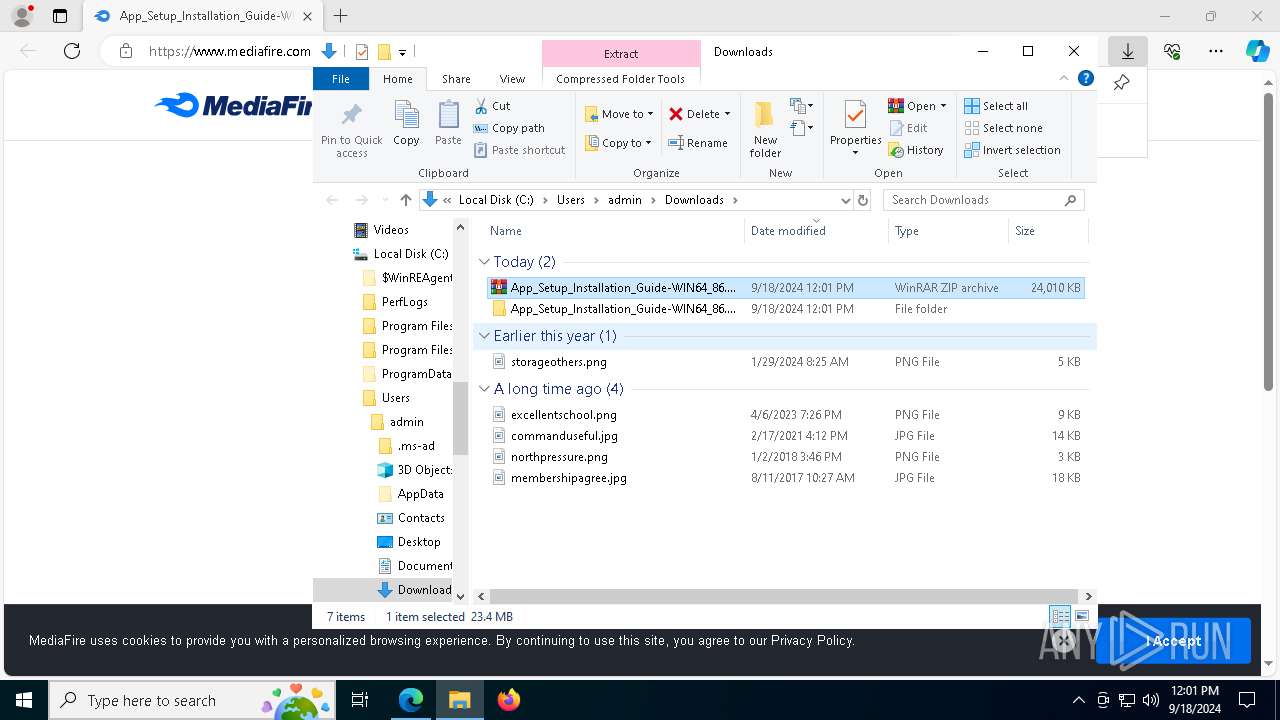1280x720 pixels.
Task: Pin the Edge downloads panel
Action: point(1121,83)
